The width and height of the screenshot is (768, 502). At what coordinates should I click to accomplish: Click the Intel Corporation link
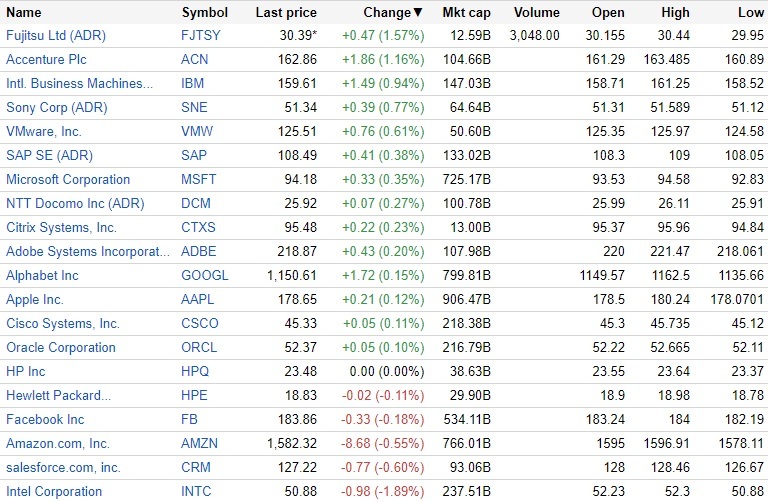pyautogui.click(x=54, y=491)
